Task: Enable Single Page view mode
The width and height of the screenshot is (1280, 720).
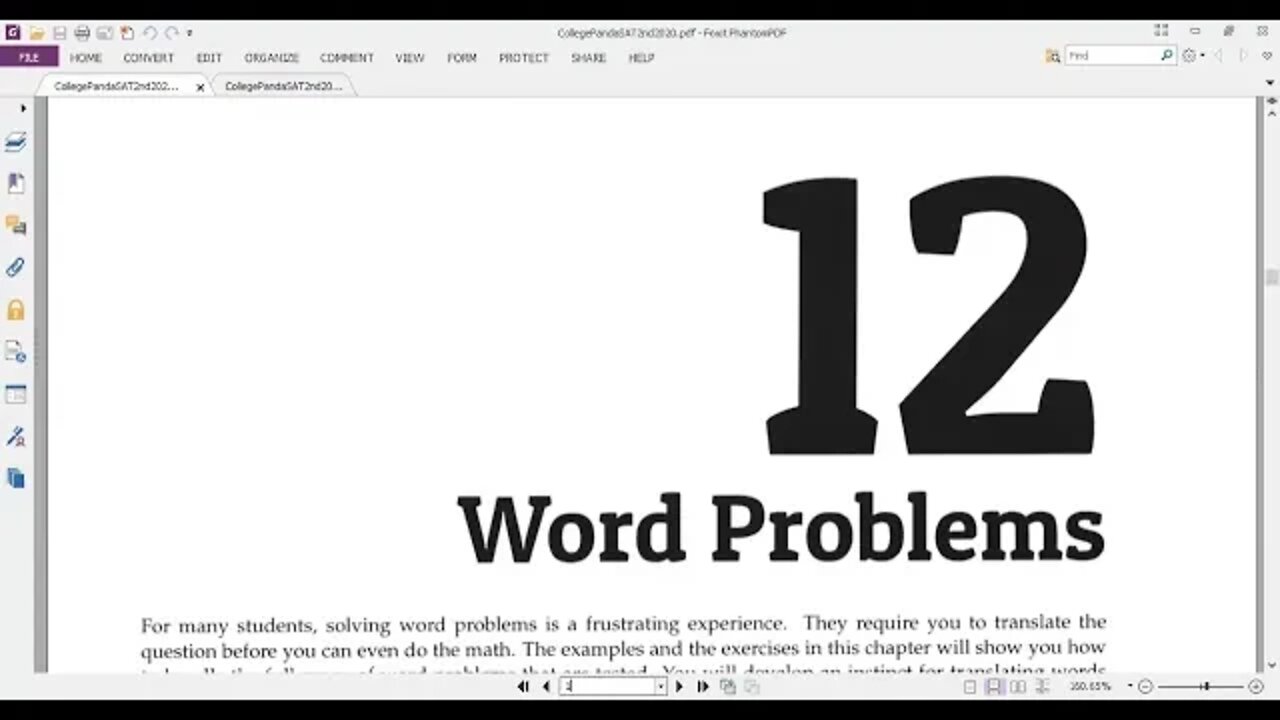Action: 971,687
